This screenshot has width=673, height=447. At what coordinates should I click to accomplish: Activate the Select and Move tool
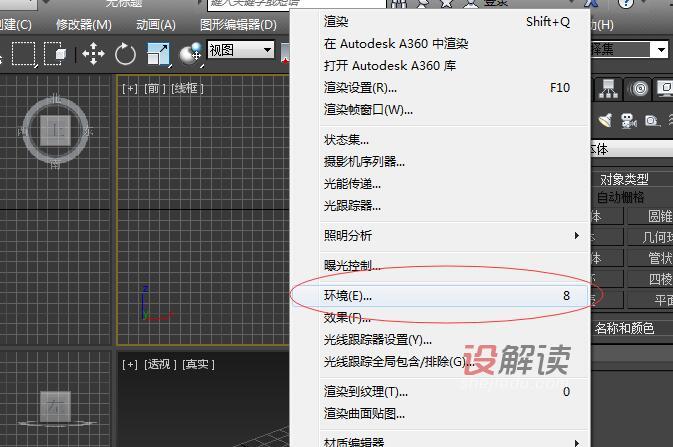click(x=93, y=54)
